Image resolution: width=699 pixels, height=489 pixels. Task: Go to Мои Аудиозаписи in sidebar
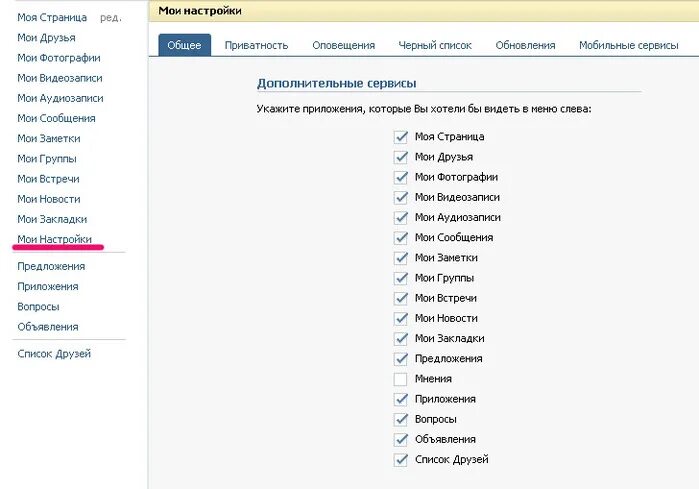60,99
